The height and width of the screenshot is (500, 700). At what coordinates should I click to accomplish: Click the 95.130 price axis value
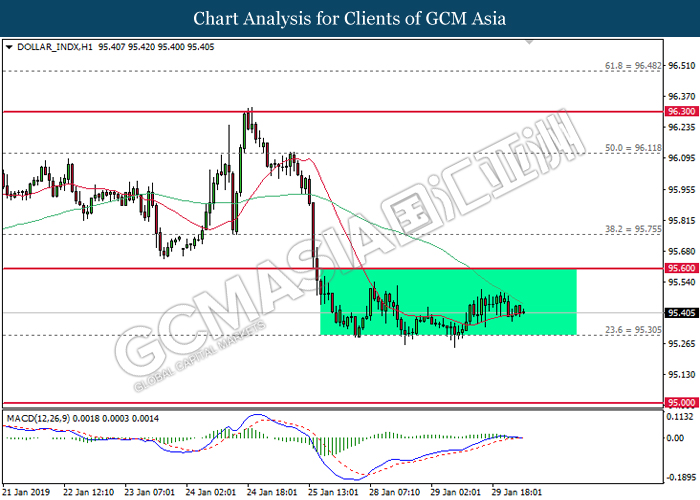[x=681, y=375]
